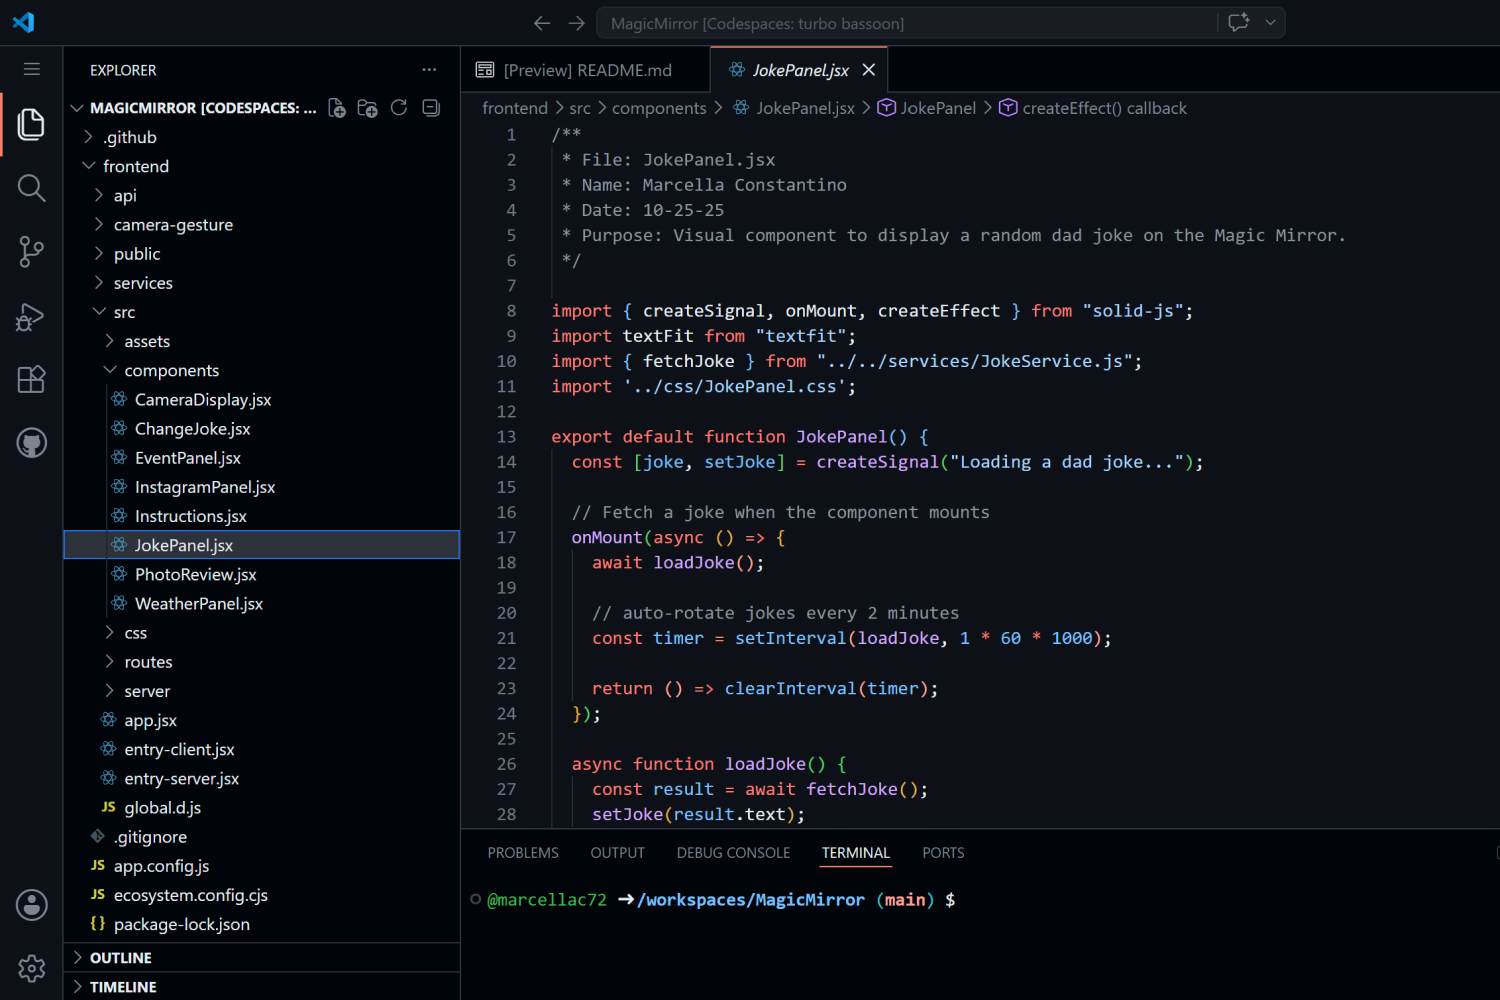Open the Explorer view in activity bar
Image resolution: width=1500 pixels, height=1000 pixels.
[x=31, y=124]
